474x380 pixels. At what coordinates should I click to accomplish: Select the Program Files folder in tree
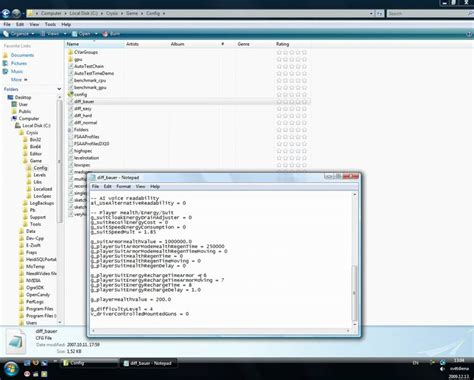[x=40, y=309]
